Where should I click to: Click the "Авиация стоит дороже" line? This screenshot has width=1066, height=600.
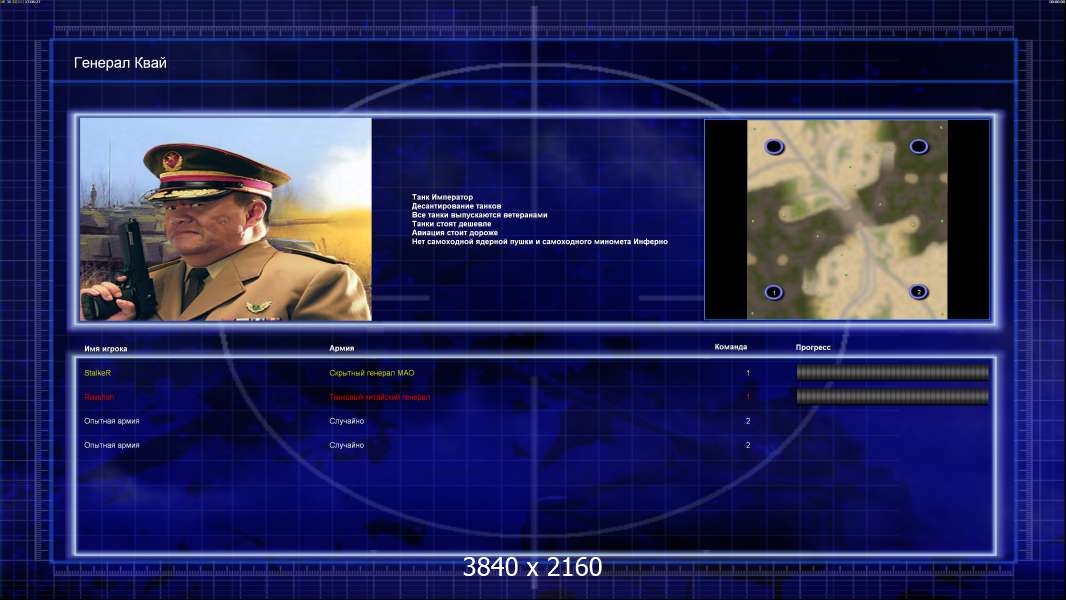(455, 232)
